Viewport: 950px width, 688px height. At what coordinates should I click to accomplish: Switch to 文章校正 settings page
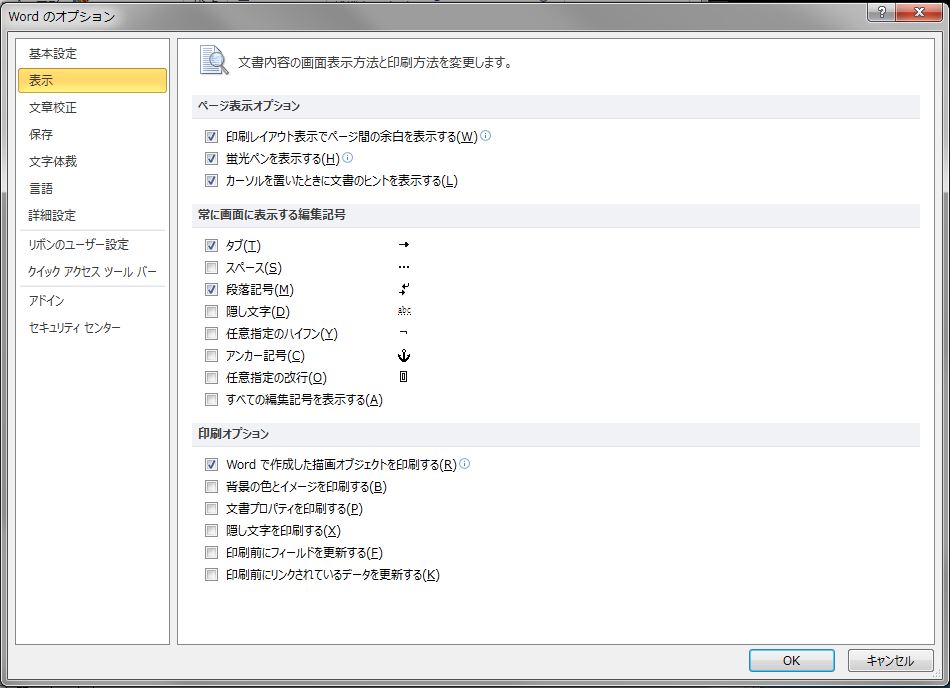53,108
